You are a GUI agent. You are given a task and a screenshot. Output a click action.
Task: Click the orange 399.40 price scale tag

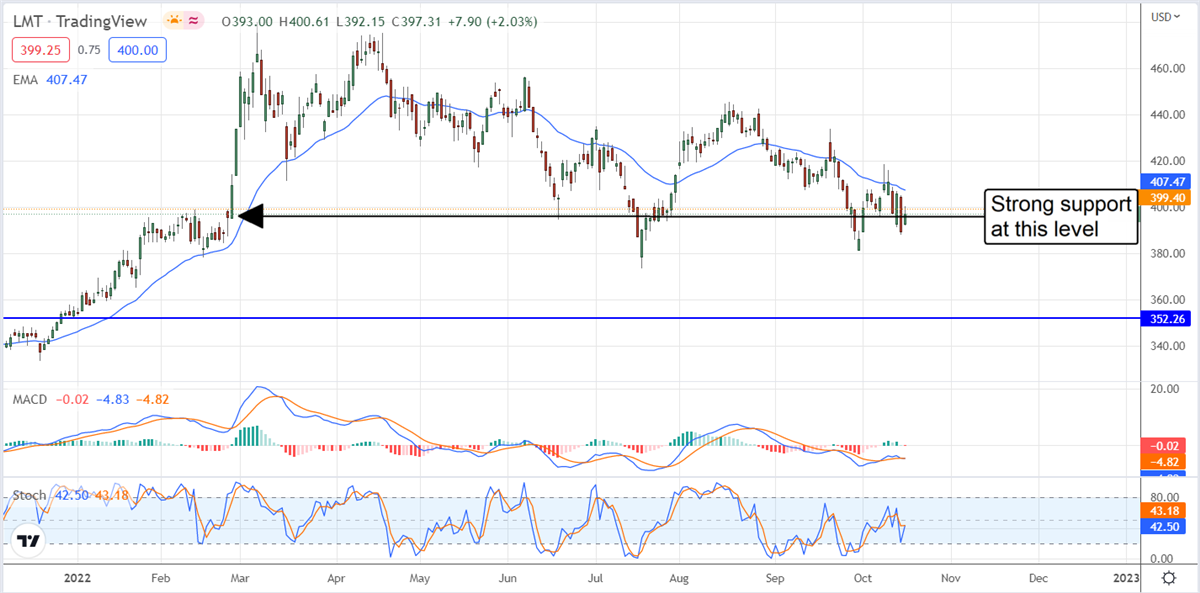1167,199
